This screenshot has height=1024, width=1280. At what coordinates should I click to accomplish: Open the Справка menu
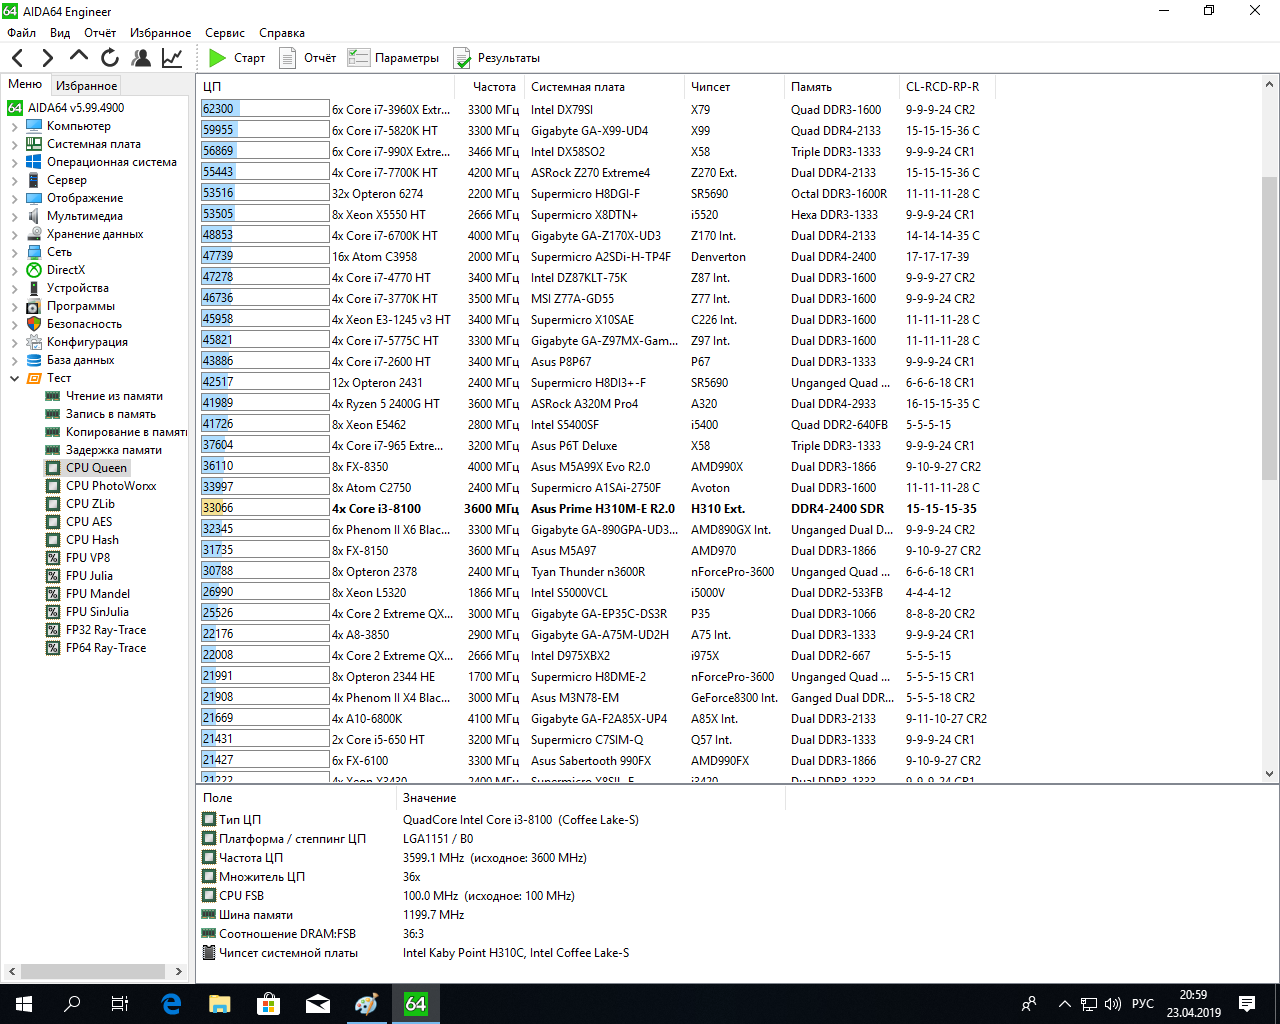click(282, 33)
